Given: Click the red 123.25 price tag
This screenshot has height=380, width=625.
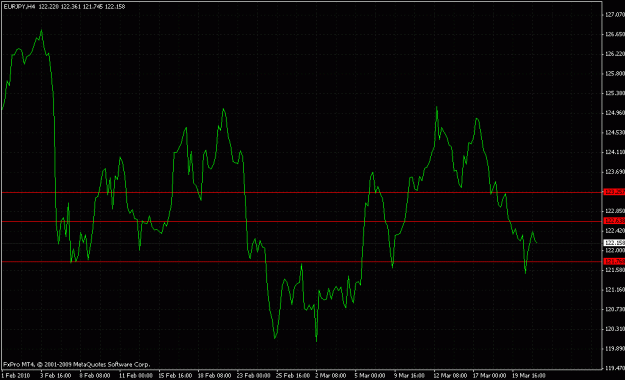Looking at the screenshot, I should click(614, 192).
